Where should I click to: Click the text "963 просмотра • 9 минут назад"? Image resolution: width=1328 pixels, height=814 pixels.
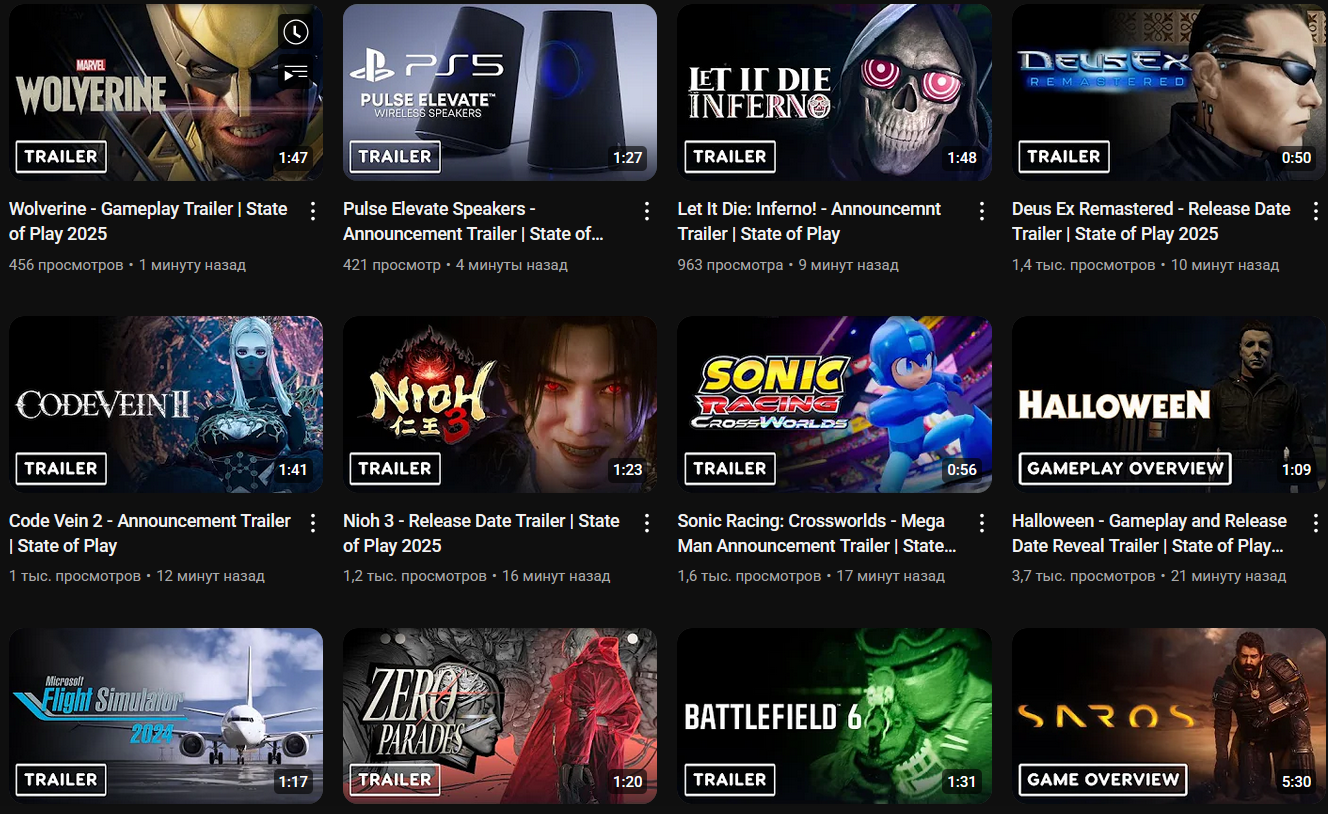[x=788, y=265]
